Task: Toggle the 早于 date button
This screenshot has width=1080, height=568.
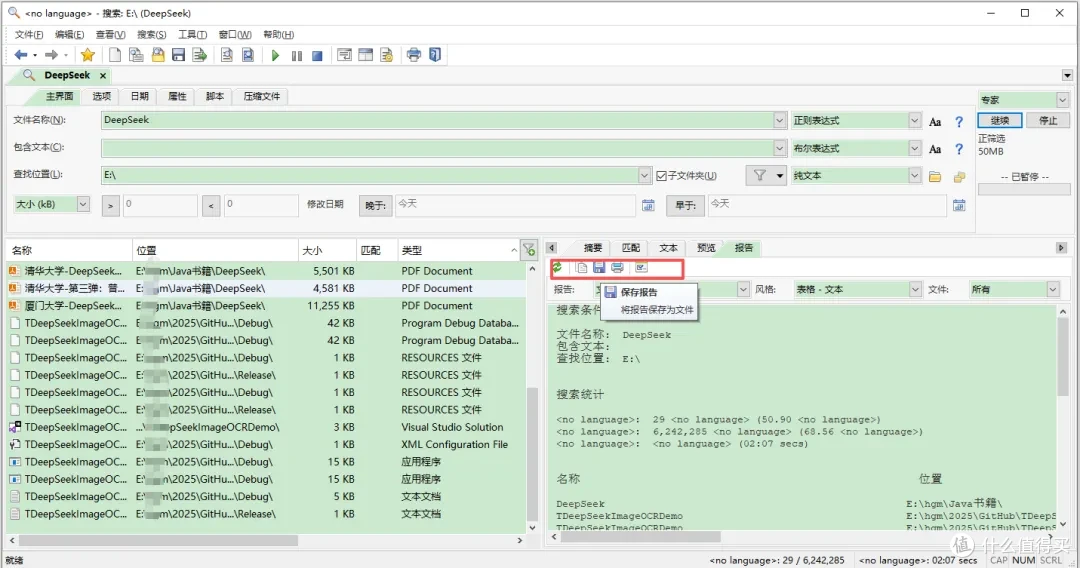Action: (x=685, y=205)
